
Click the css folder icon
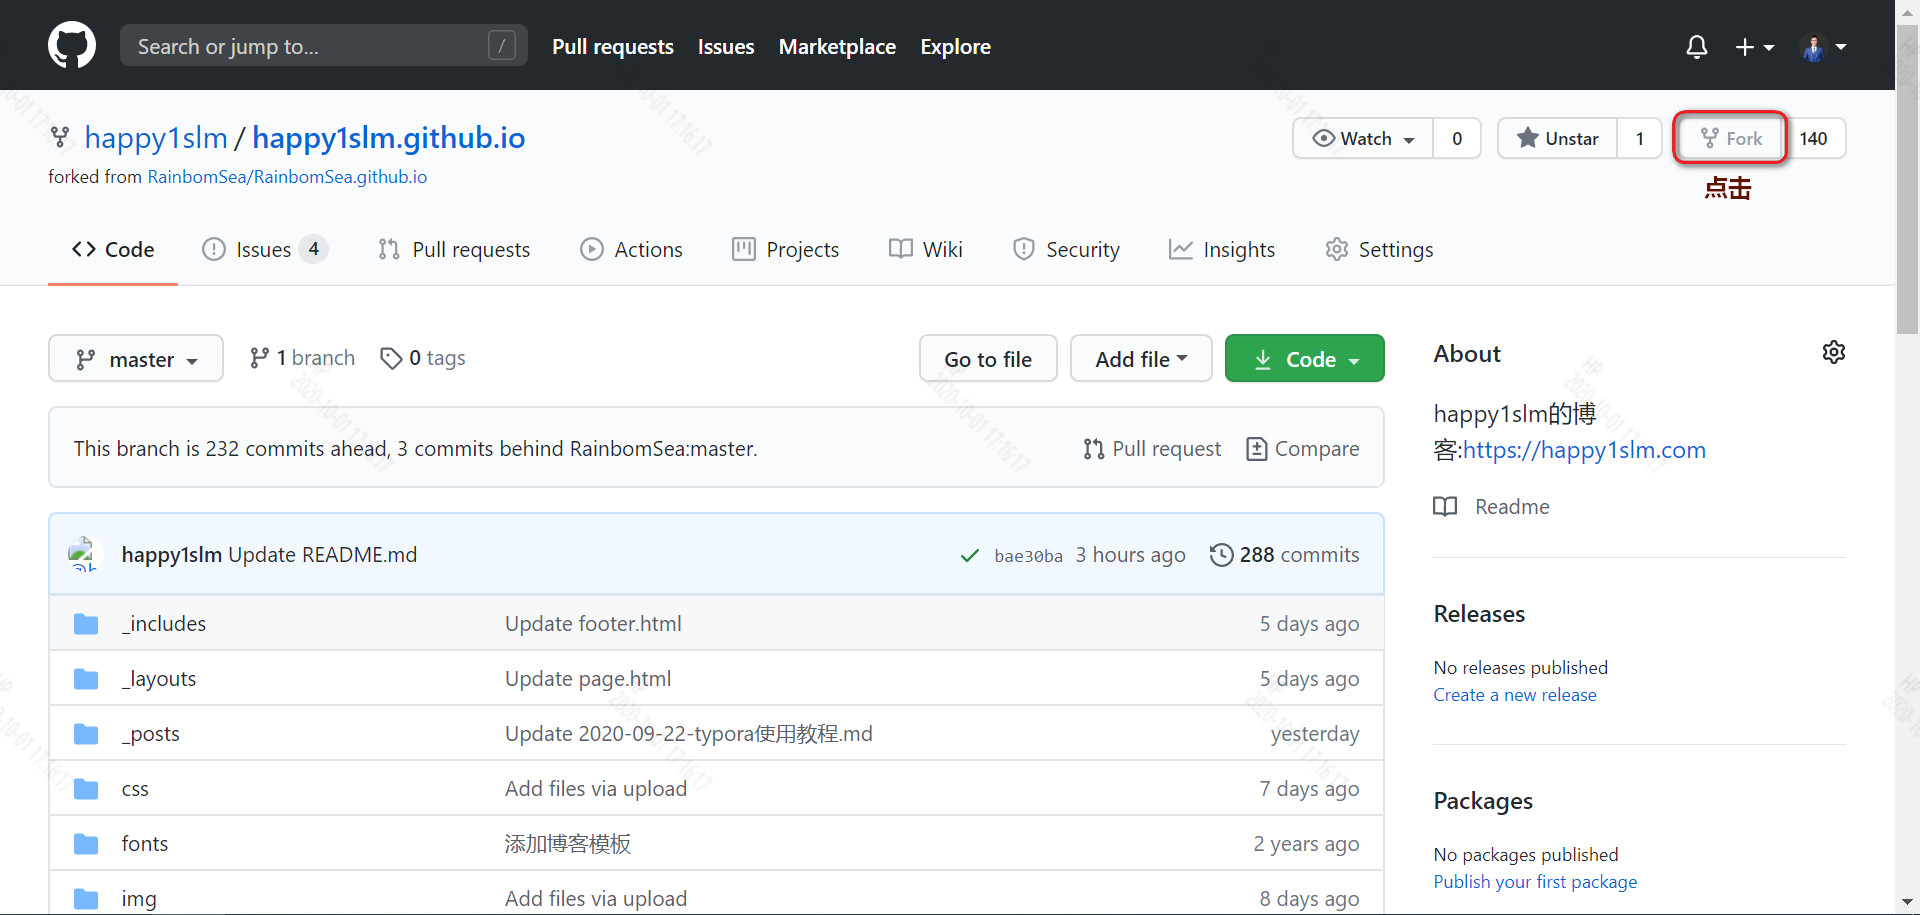86,789
